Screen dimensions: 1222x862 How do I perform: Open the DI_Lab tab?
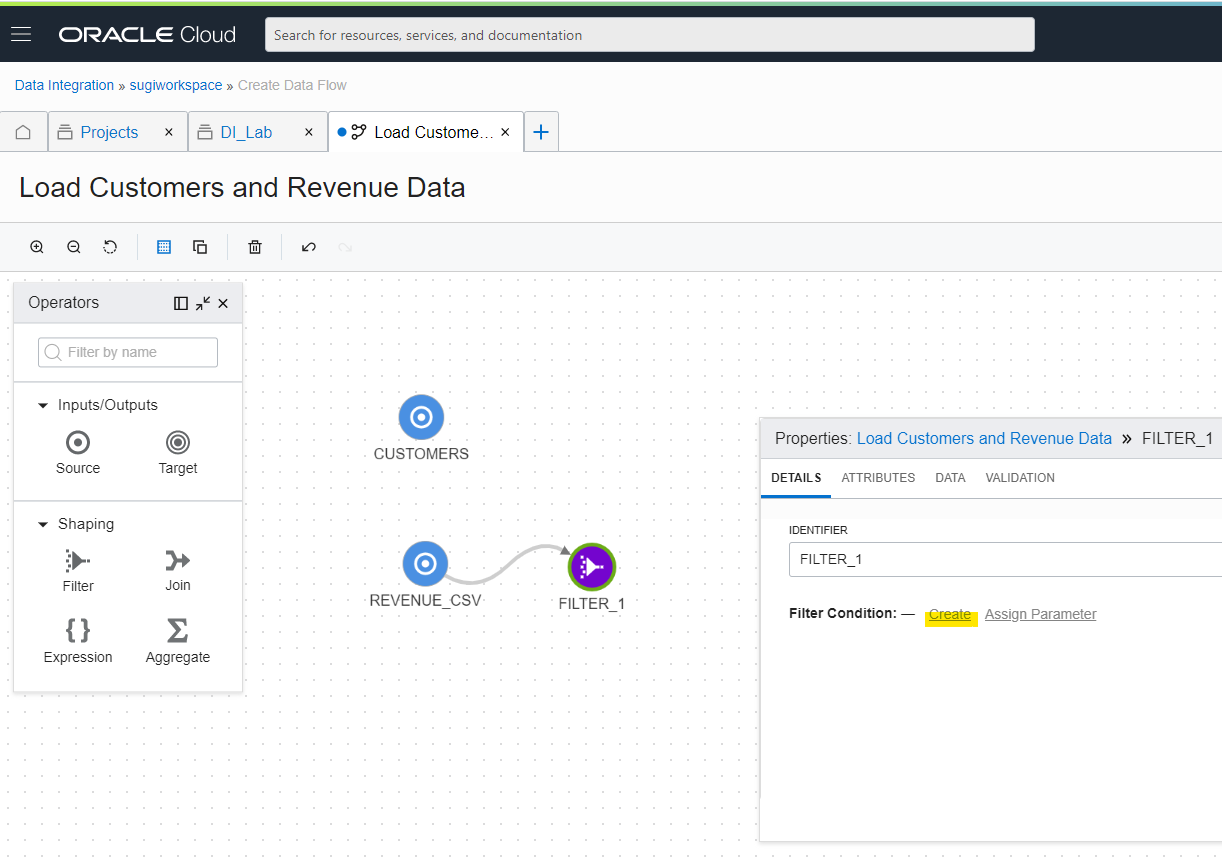pos(246,132)
